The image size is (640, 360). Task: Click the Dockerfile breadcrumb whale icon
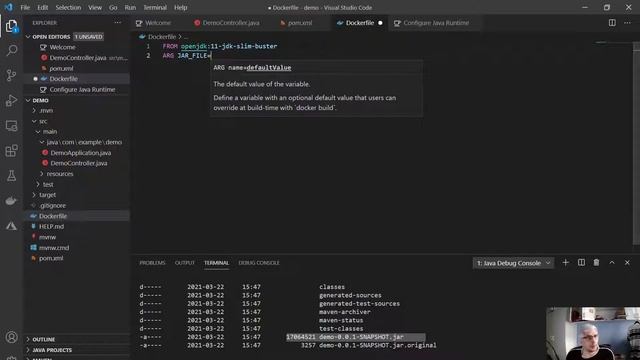point(142,37)
